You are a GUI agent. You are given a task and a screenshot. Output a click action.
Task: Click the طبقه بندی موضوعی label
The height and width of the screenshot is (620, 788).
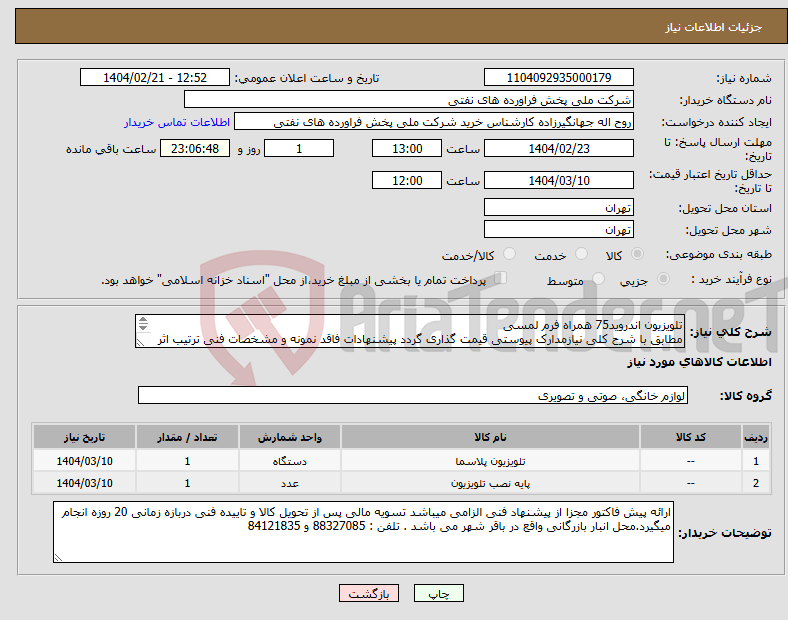[x=719, y=254]
